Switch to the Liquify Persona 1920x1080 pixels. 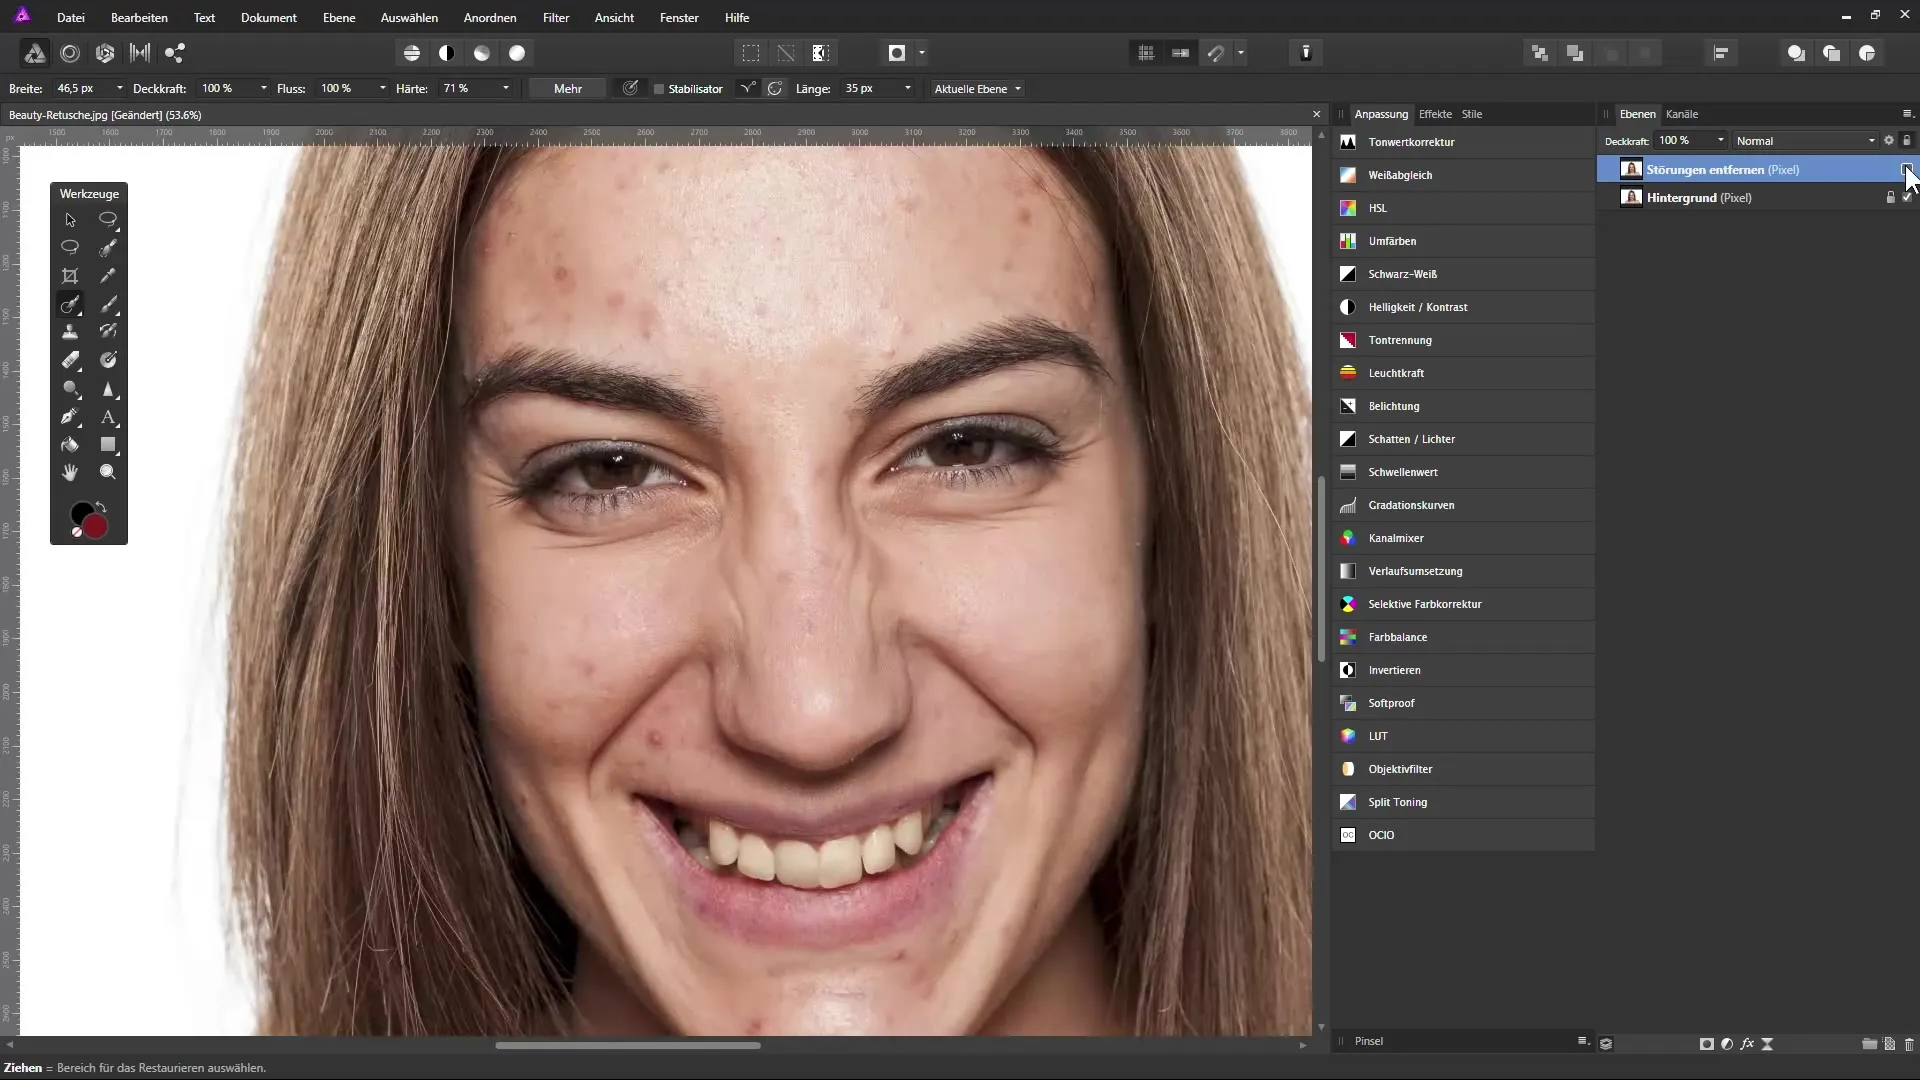[70, 53]
